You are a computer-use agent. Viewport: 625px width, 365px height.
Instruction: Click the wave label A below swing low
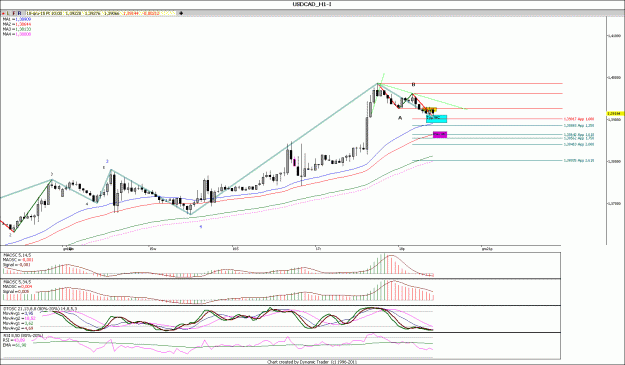[x=400, y=118]
